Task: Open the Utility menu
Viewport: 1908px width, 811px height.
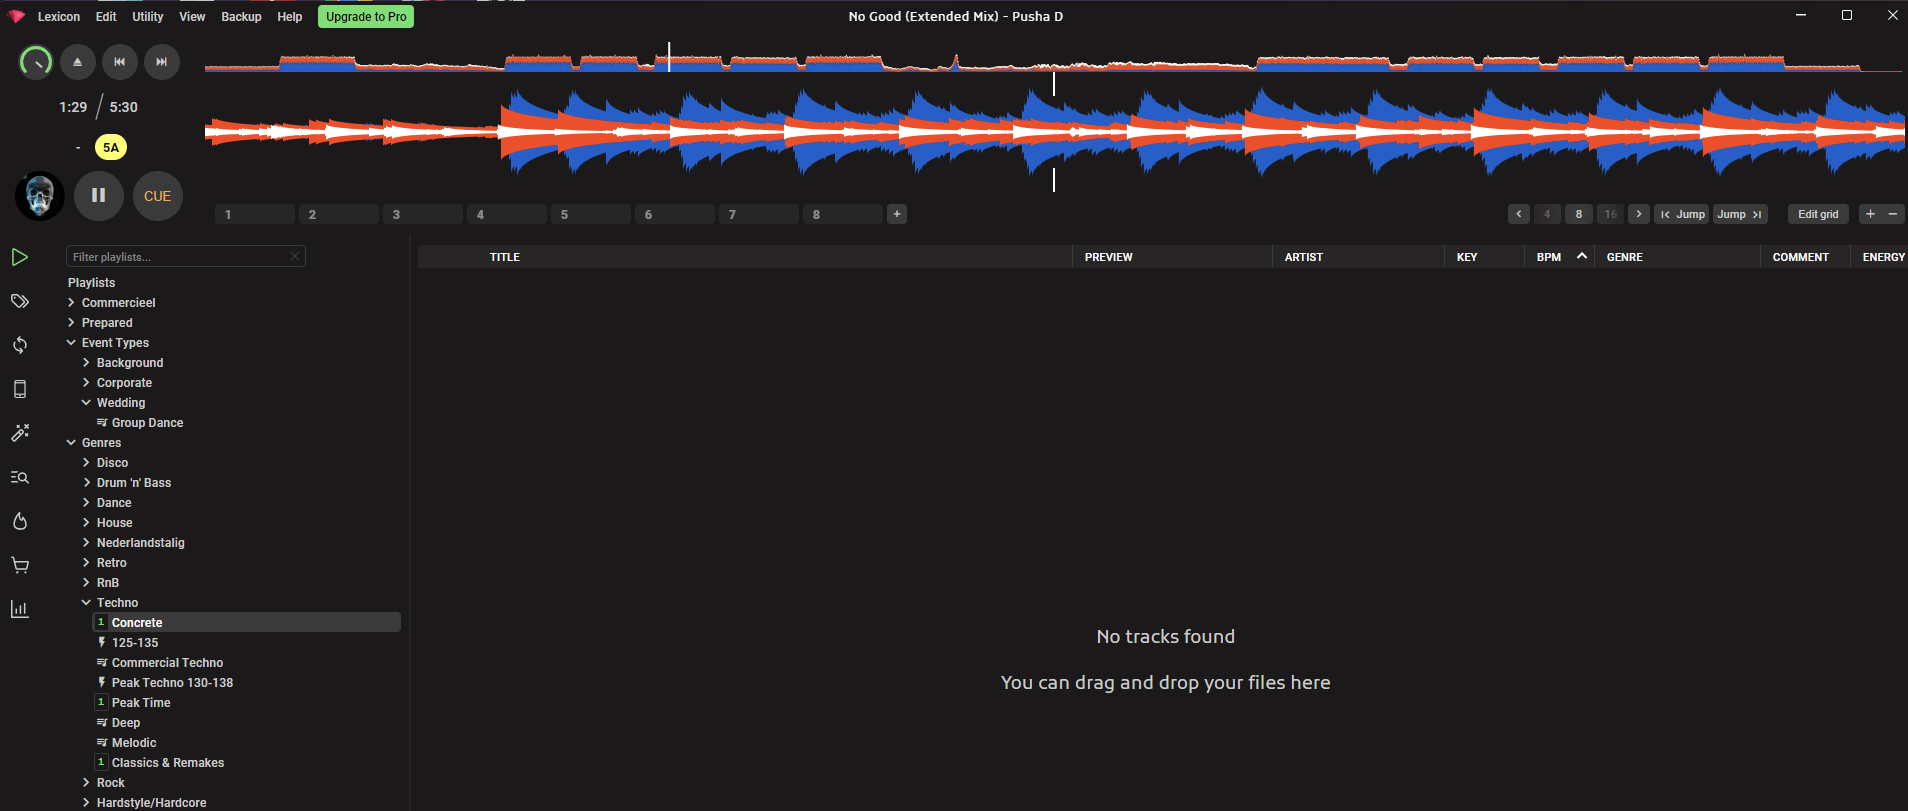Action: coord(147,17)
